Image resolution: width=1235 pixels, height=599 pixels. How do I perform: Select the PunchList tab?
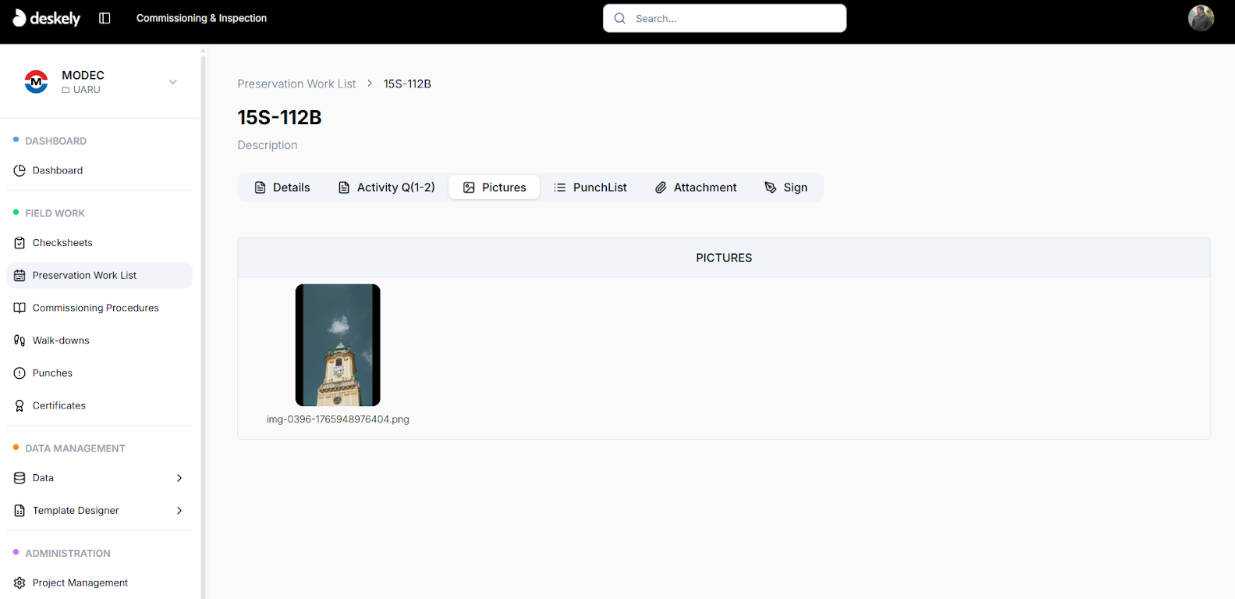tap(590, 188)
